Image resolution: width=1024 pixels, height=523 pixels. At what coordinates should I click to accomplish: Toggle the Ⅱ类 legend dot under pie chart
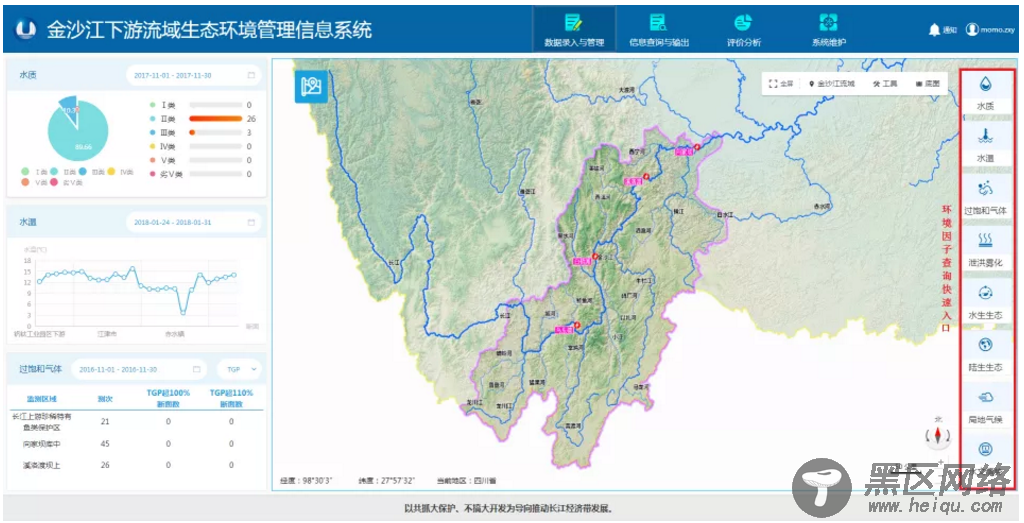click(x=53, y=172)
